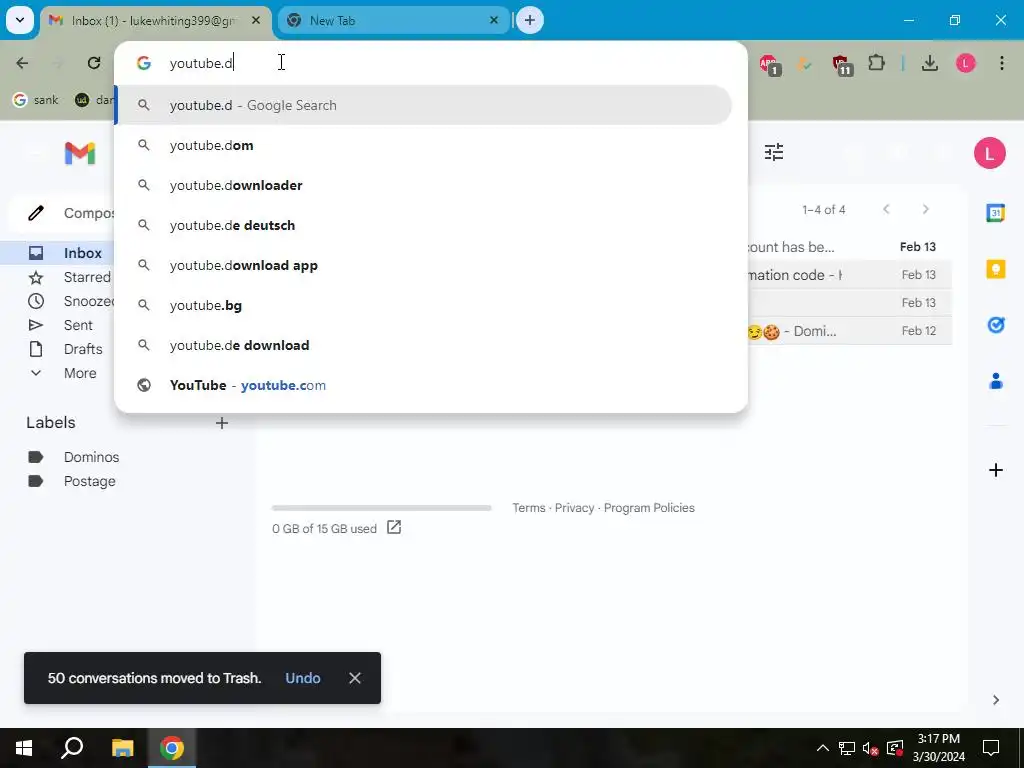Click the browser back arrow
The image size is (1024, 768).
pos(22,63)
